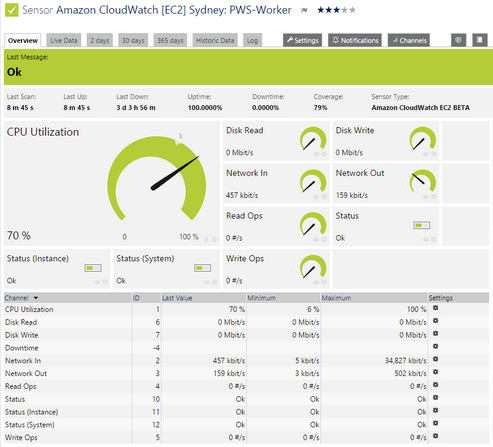Open settings gear for Write Ops row
This screenshot has height=447, width=493.
435,436
